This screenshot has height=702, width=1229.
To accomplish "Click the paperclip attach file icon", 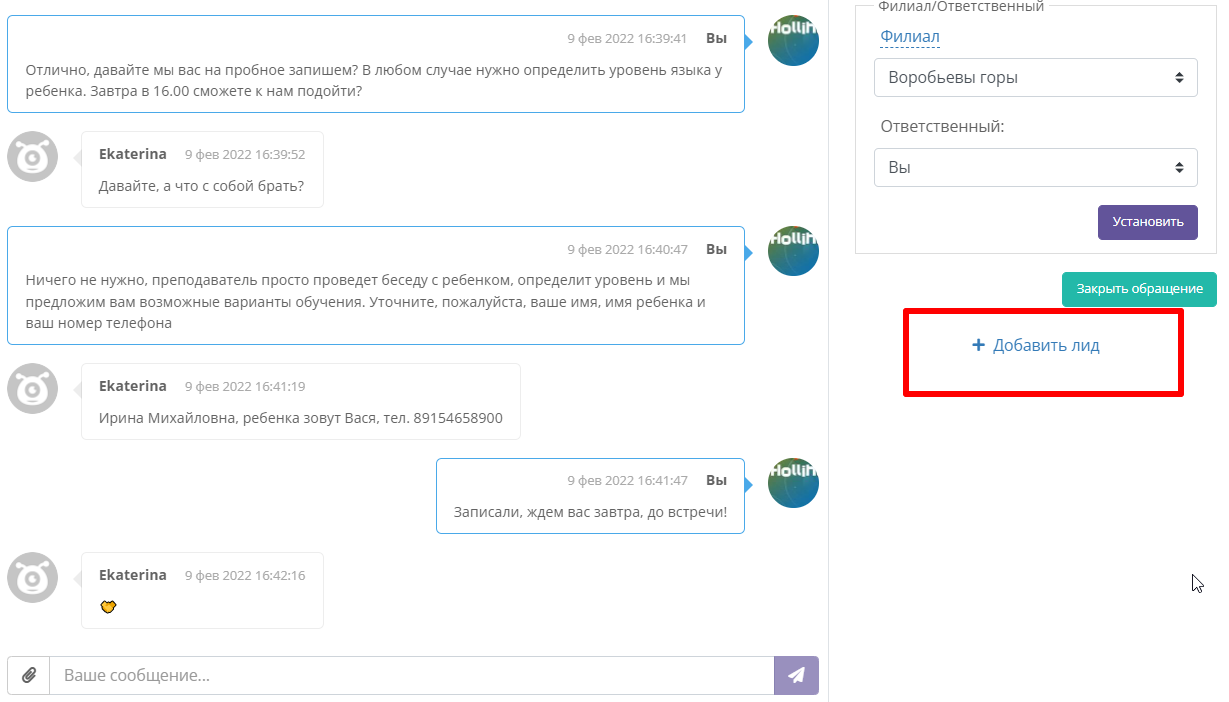I will coord(29,675).
